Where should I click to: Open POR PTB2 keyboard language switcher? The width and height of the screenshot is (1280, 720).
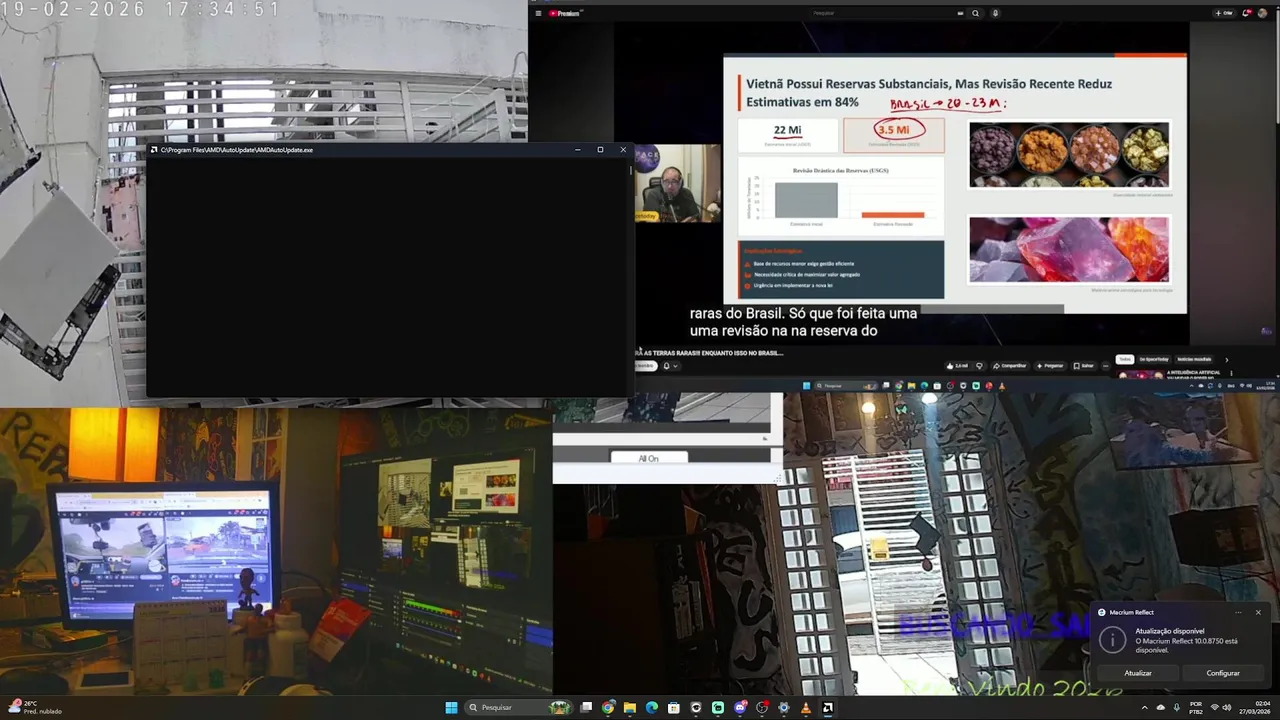pyautogui.click(x=1195, y=708)
